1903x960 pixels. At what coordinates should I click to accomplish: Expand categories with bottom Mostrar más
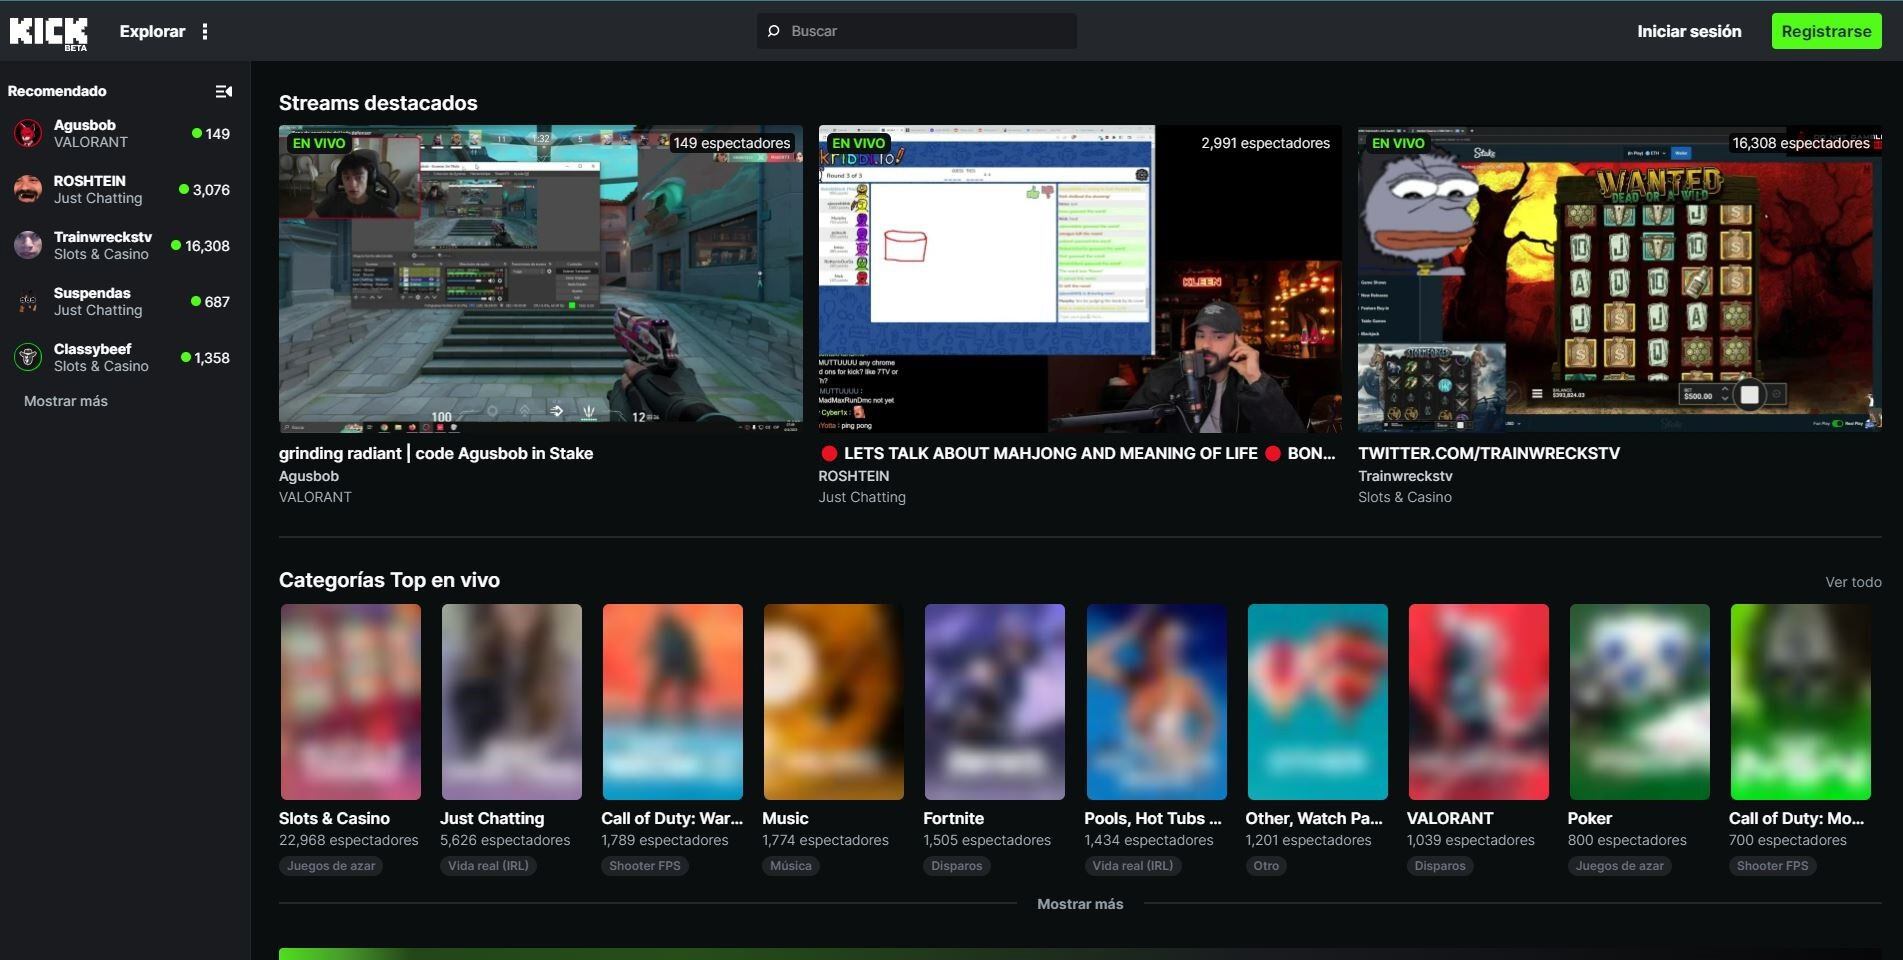pyautogui.click(x=1079, y=904)
